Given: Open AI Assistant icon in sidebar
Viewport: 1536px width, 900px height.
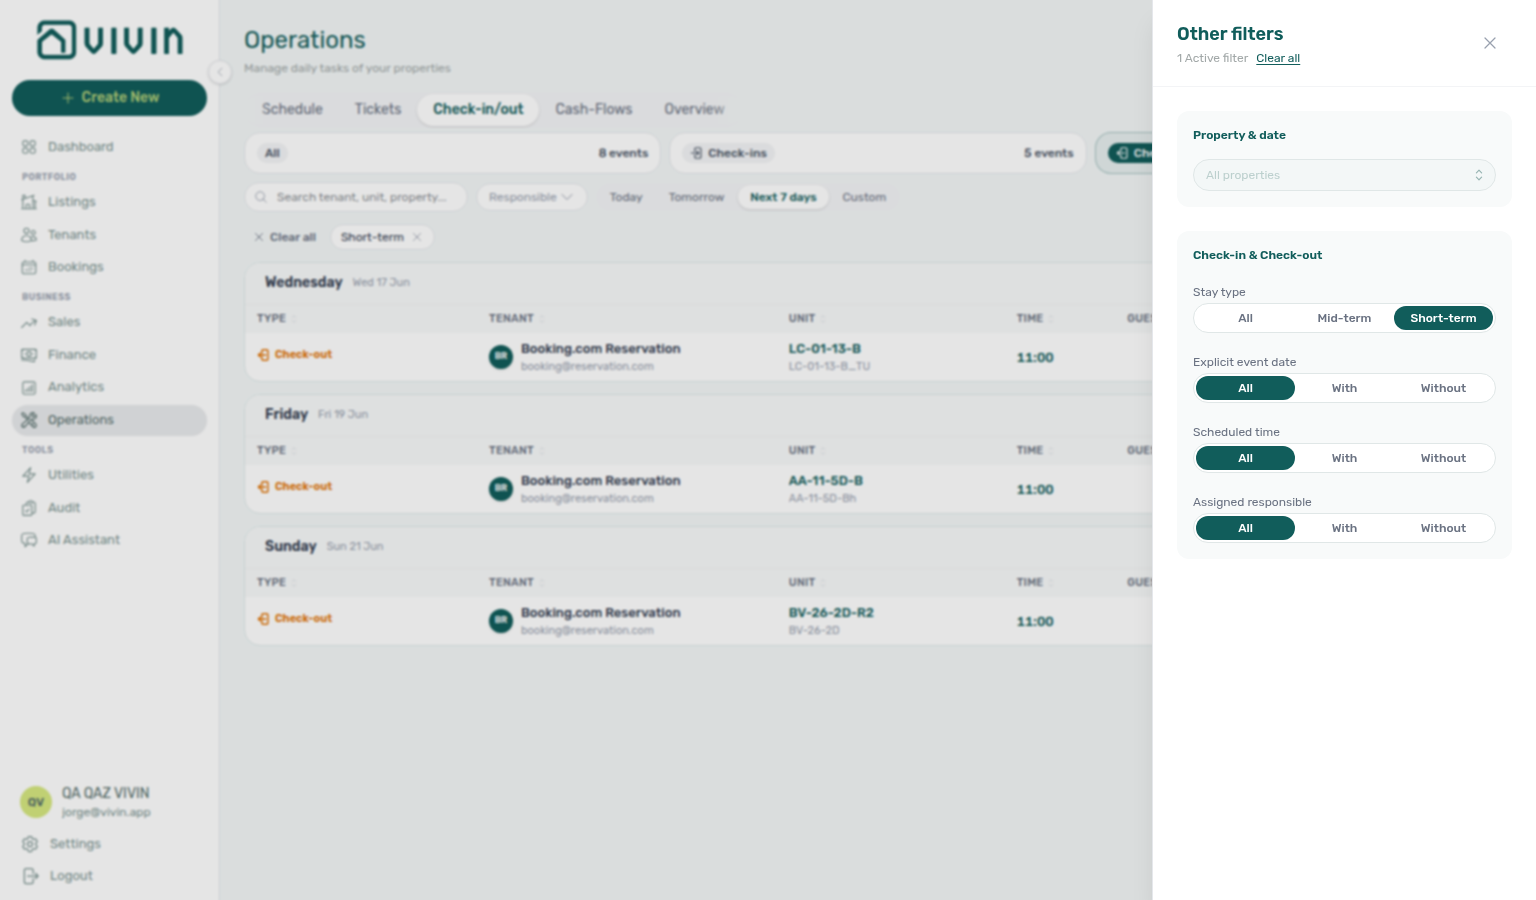Looking at the screenshot, I should [29, 540].
